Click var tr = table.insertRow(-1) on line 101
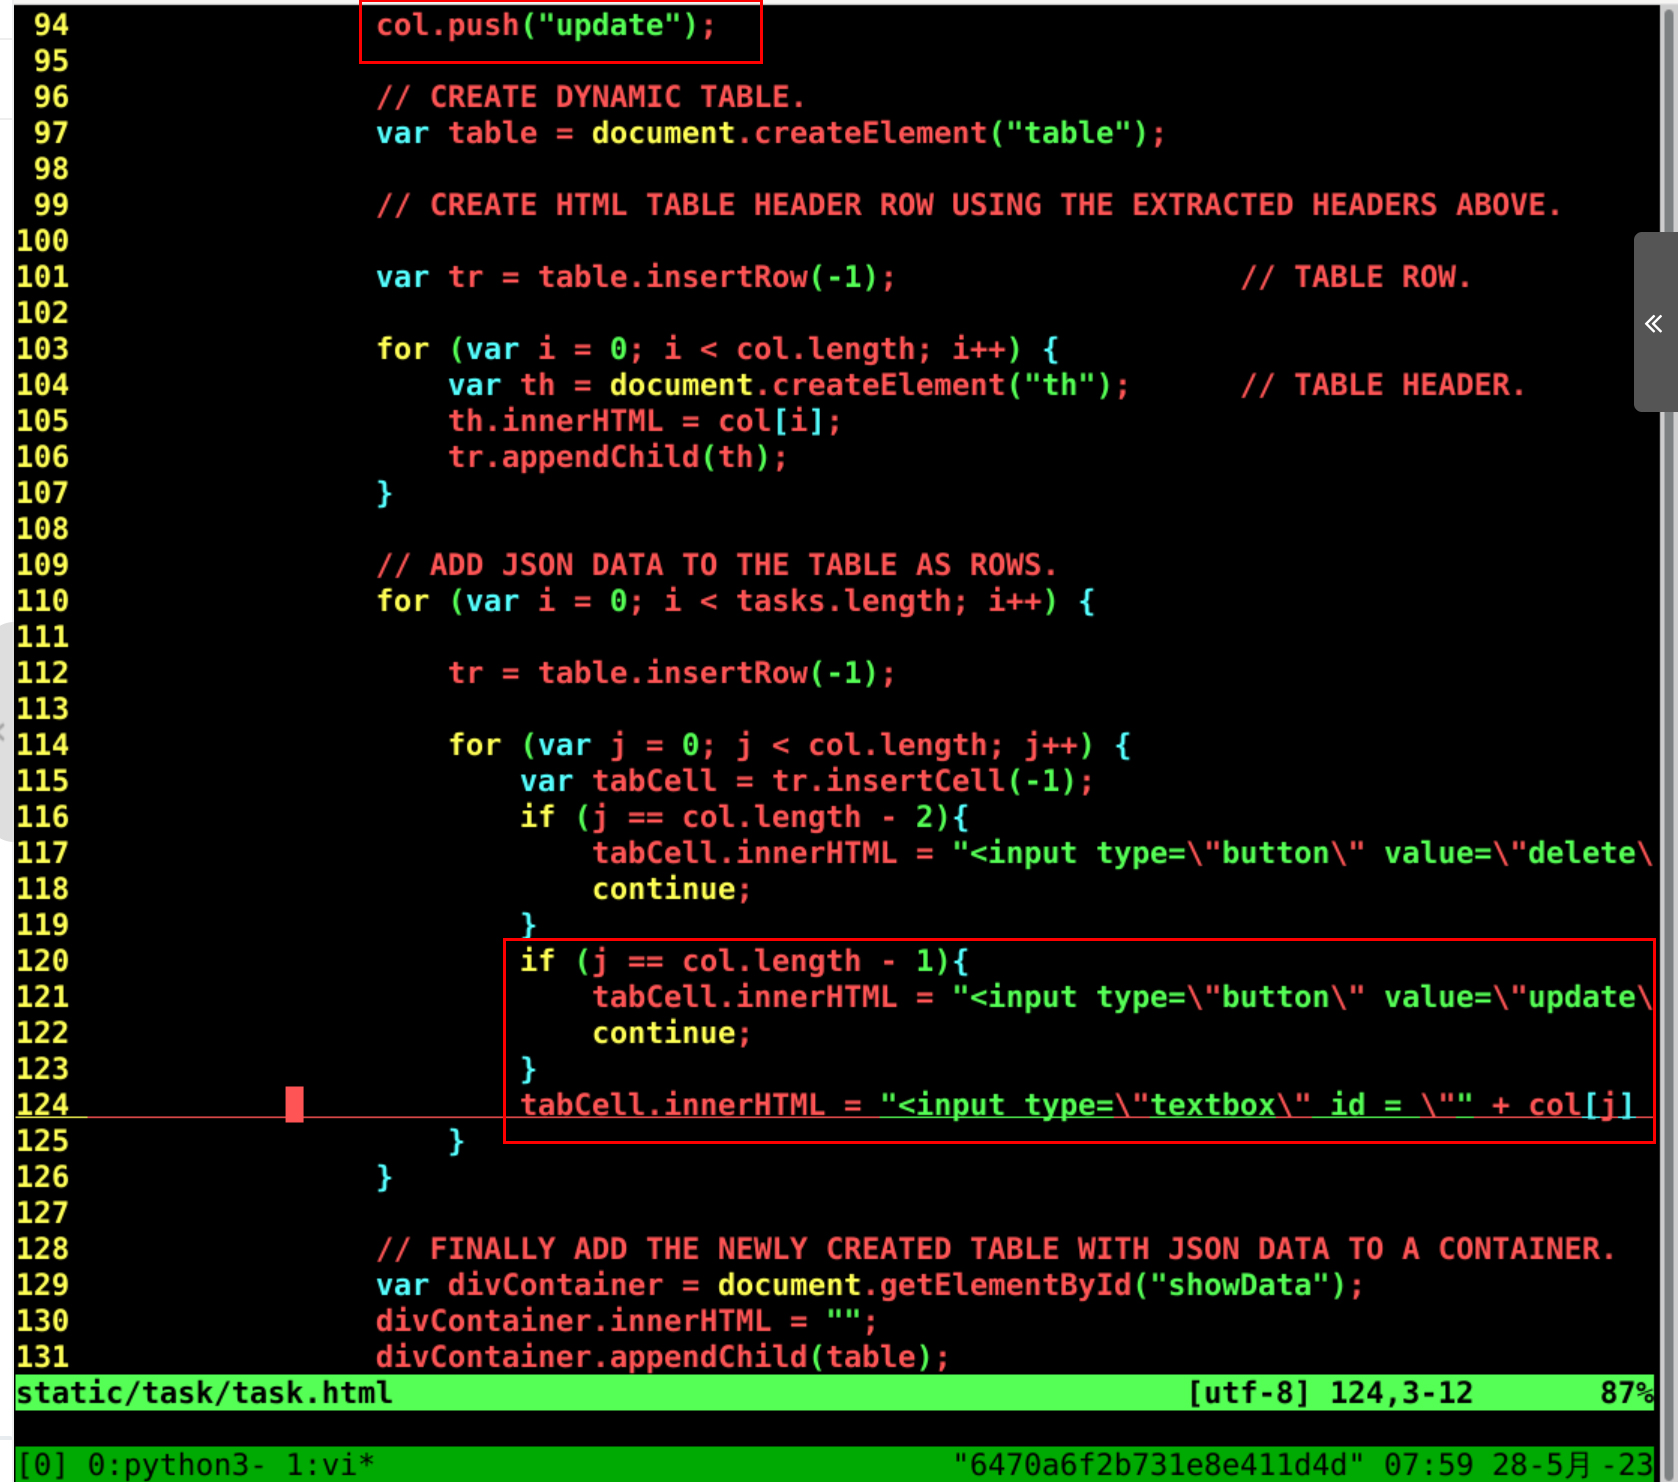Image resolution: width=1678 pixels, height=1482 pixels. point(635,277)
